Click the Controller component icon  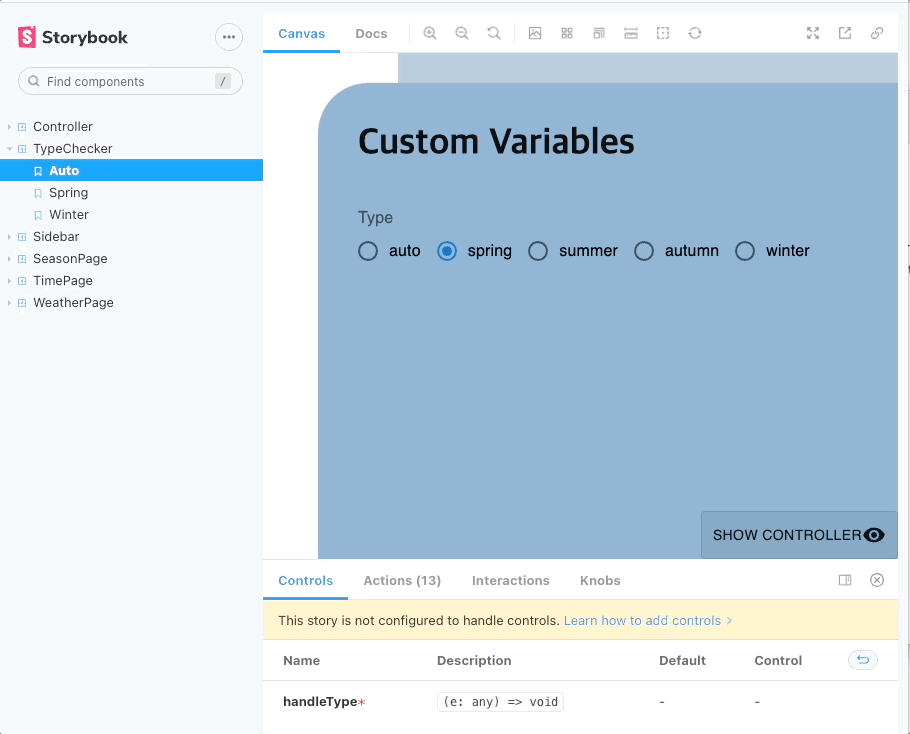click(x=22, y=126)
